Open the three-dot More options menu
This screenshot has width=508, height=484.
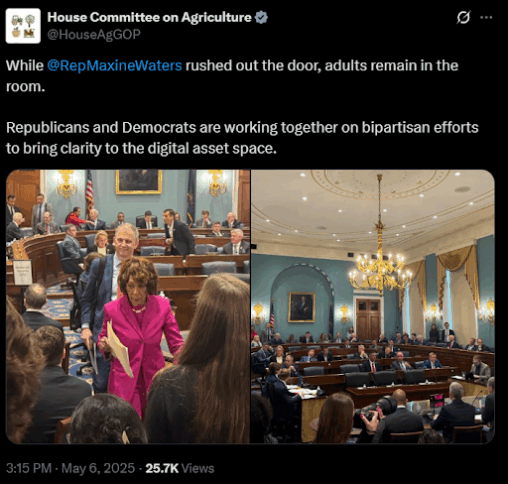(486, 17)
